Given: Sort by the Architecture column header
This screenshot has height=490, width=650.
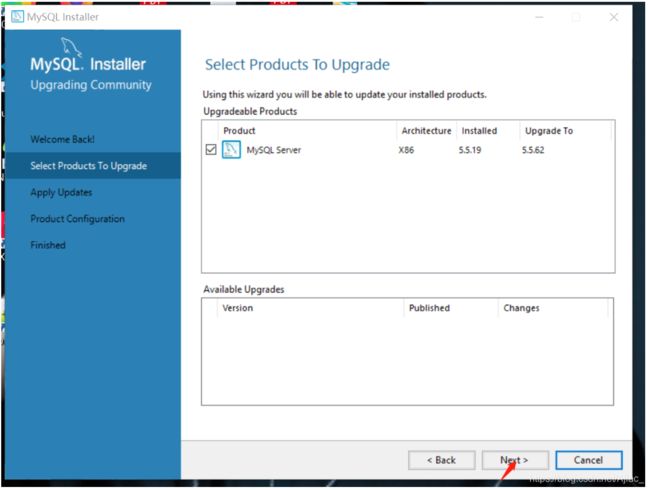Looking at the screenshot, I should (426, 131).
